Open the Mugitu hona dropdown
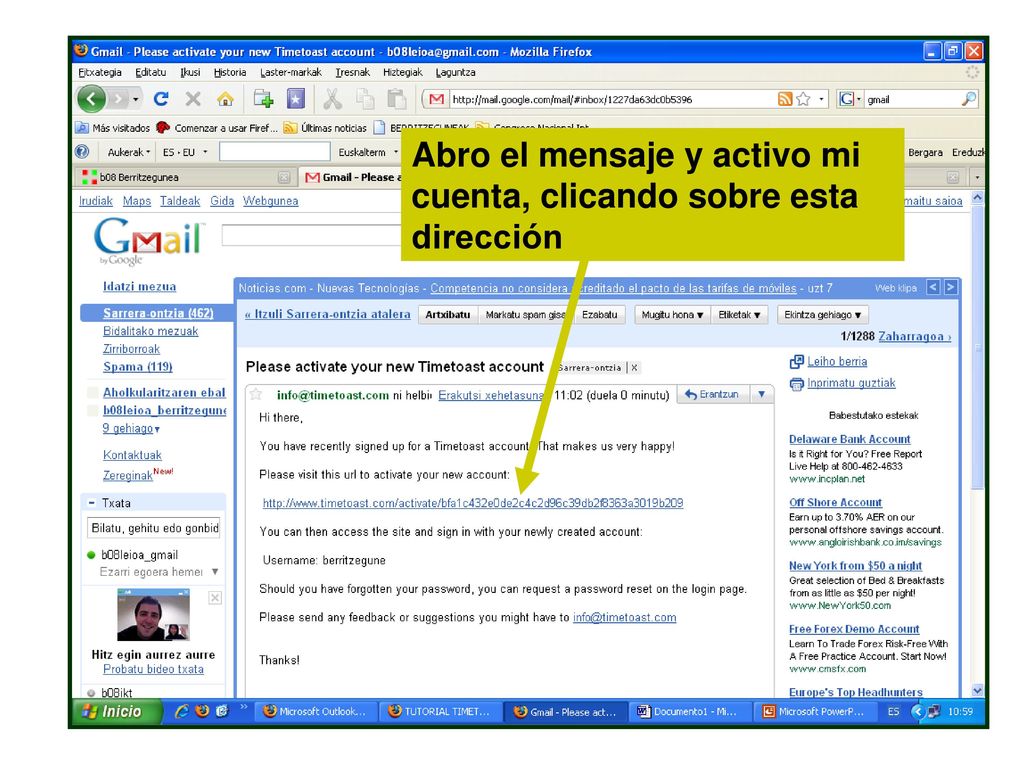Image resolution: width=1024 pixels, height=768 pixels. coord(672,315)
